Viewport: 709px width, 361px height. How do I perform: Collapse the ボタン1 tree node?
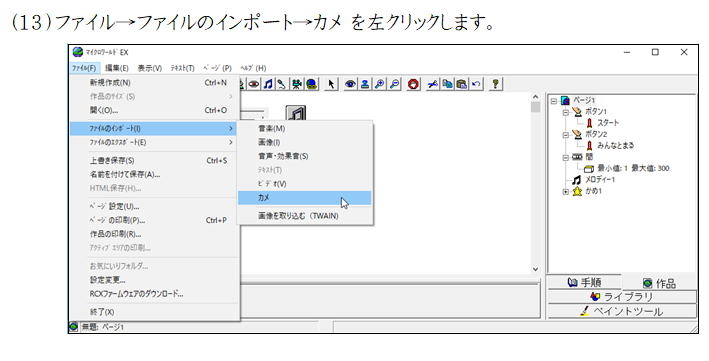(x=566, y=112)
